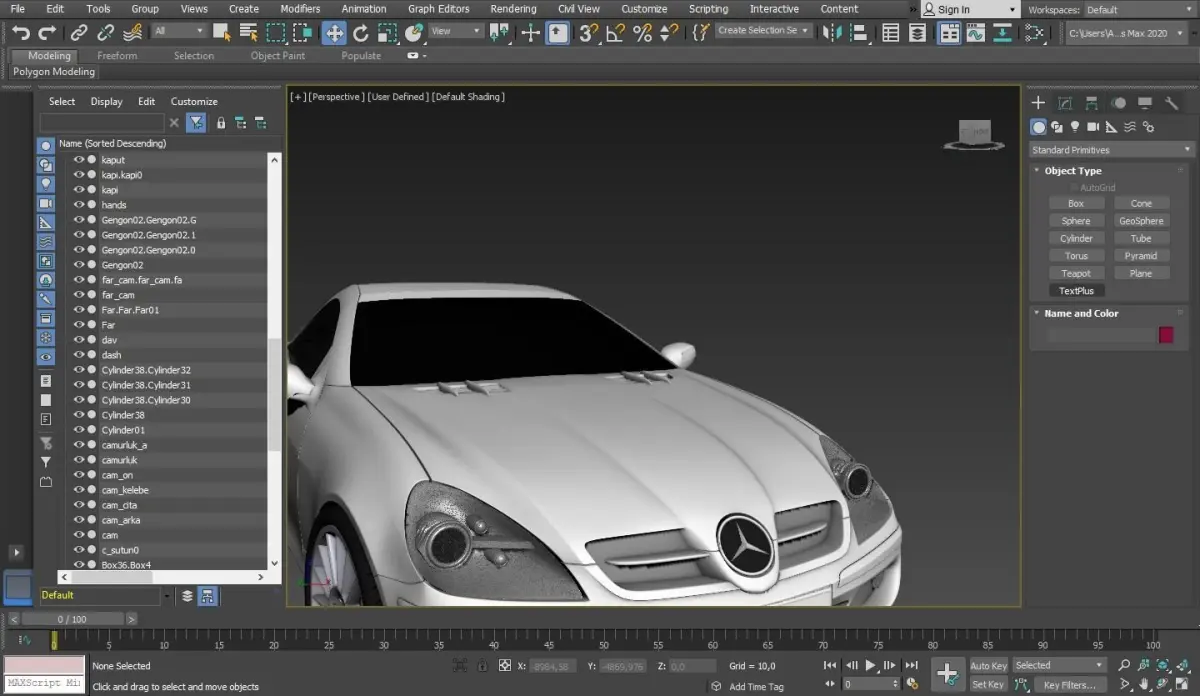Image resolution: width=1200 pixels, height=696 pixels.
Task: Click the Undo arrow in the toolbar
Action: point(21,33)
